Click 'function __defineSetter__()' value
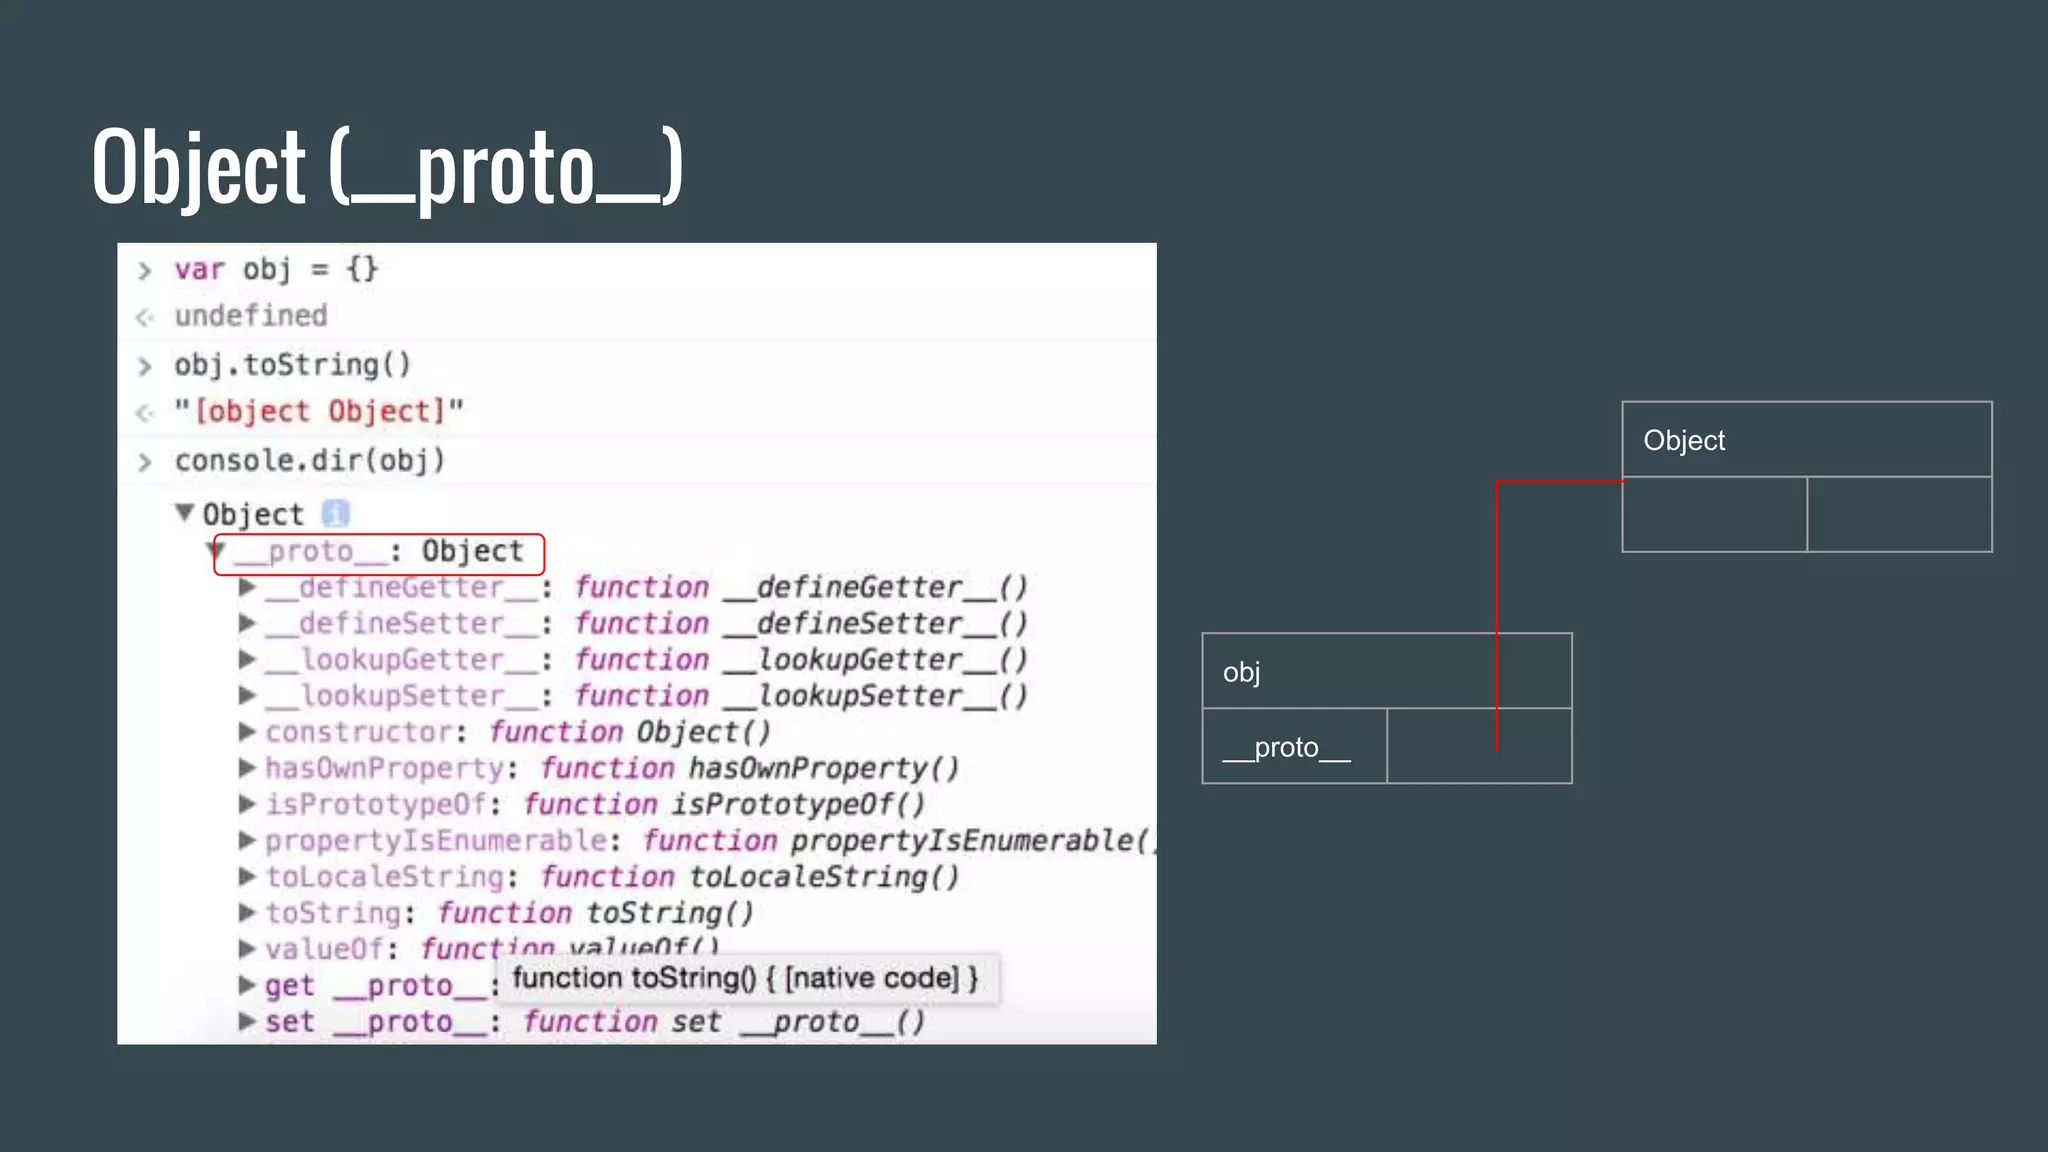Viewport: 2048px width, 1152px height. 801,623
